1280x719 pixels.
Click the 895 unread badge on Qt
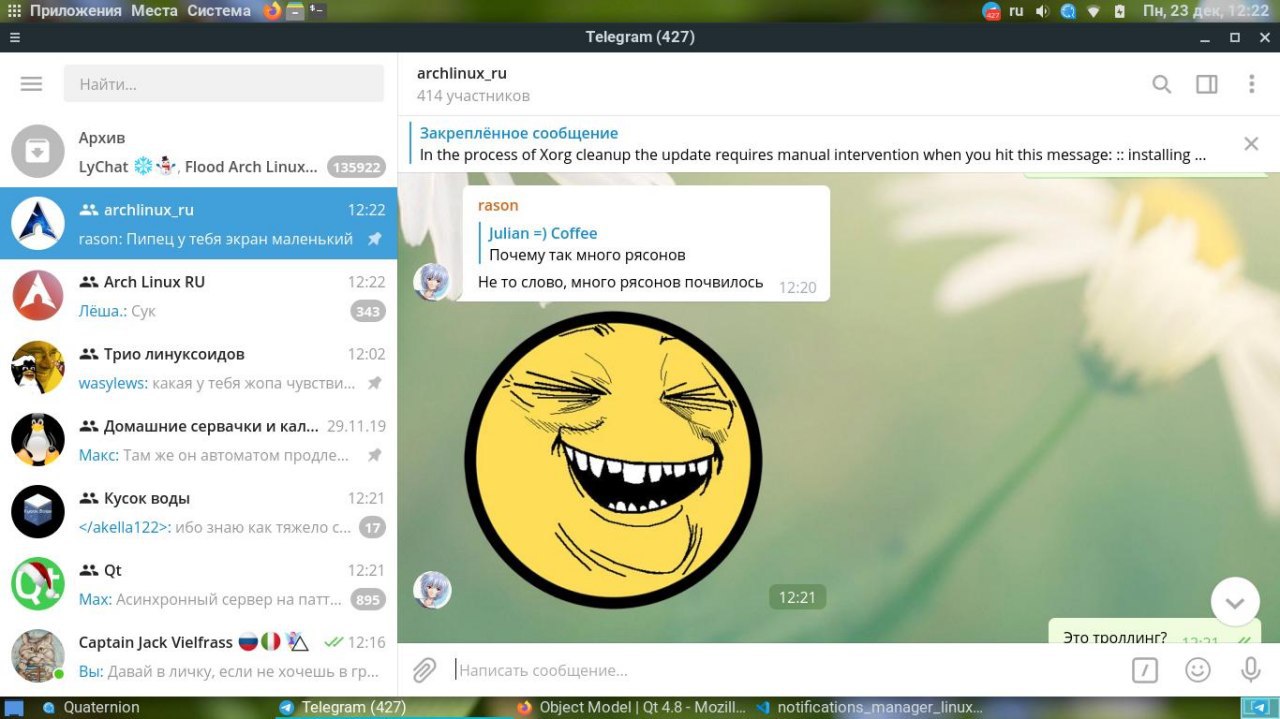click(368, 599)
